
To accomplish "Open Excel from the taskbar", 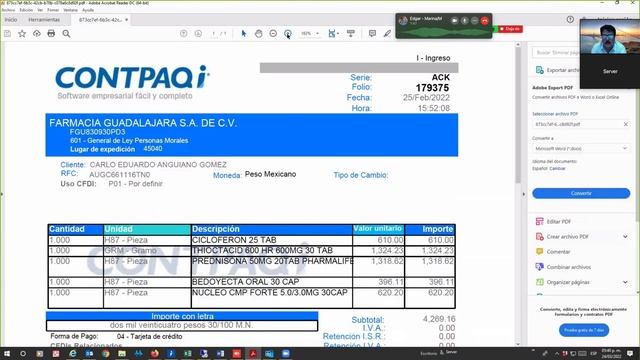I will 187,353.
